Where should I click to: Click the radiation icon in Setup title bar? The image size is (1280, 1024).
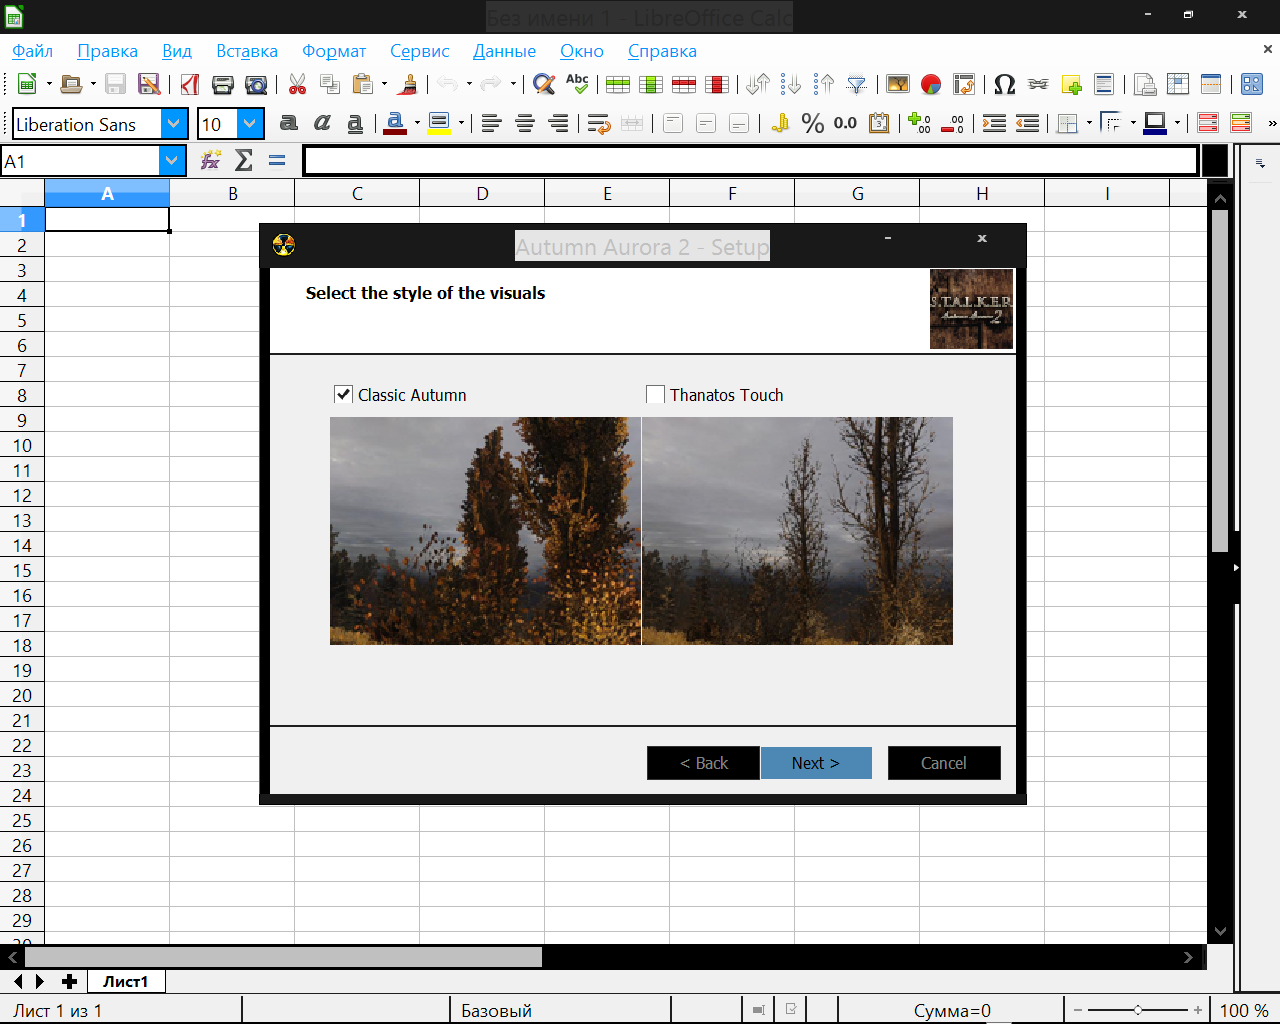[x=284, y=245]
